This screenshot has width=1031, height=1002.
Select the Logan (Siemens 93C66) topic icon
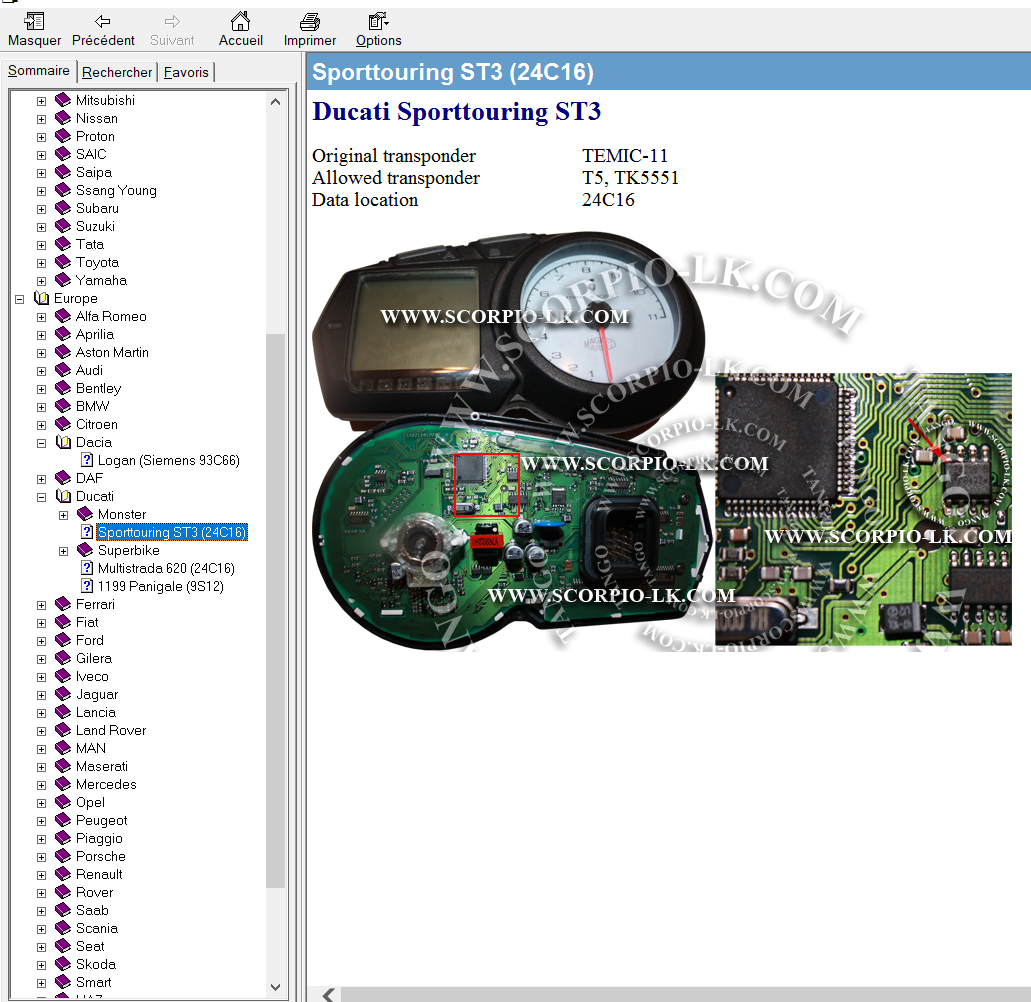point(87,461)
